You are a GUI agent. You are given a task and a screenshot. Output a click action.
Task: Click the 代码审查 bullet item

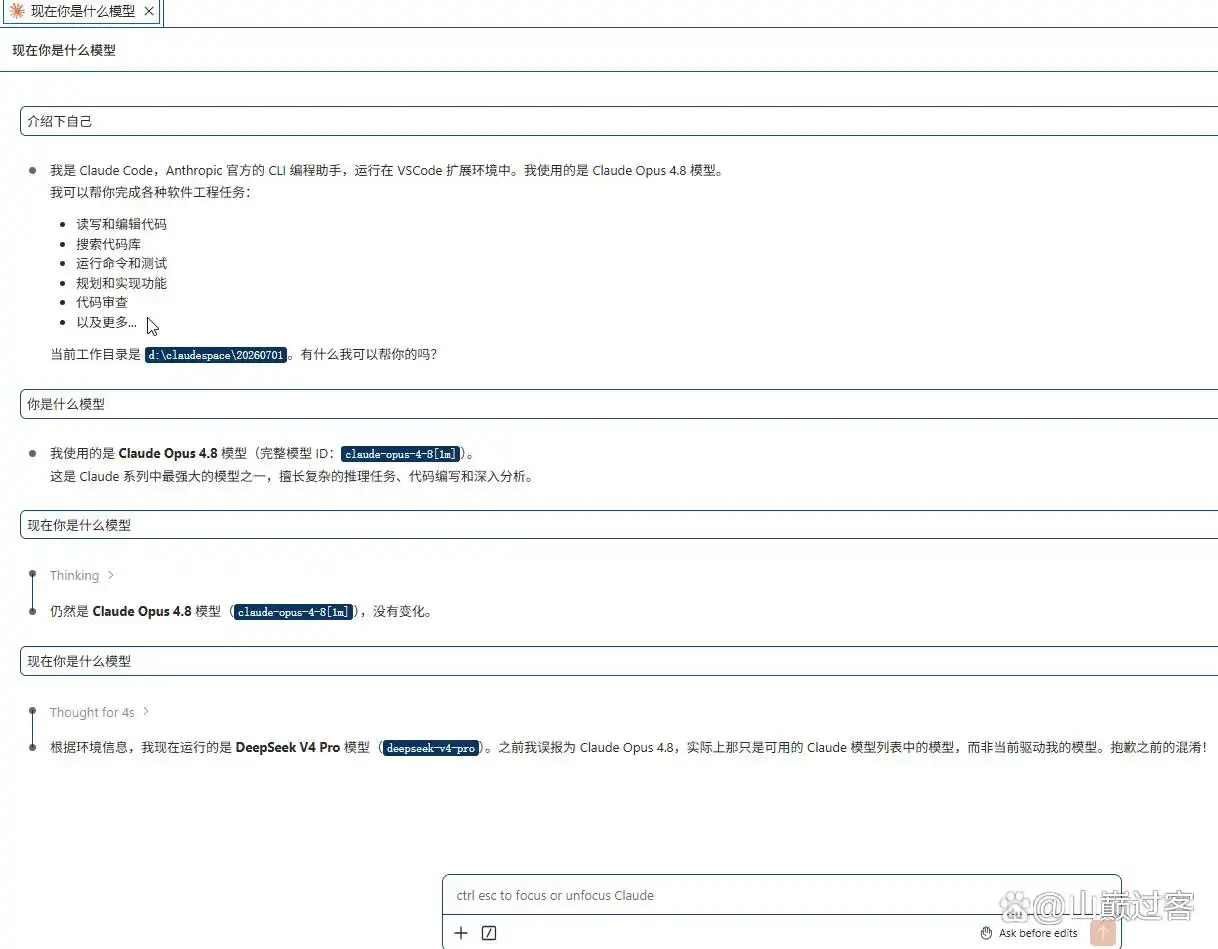point(102,302)
